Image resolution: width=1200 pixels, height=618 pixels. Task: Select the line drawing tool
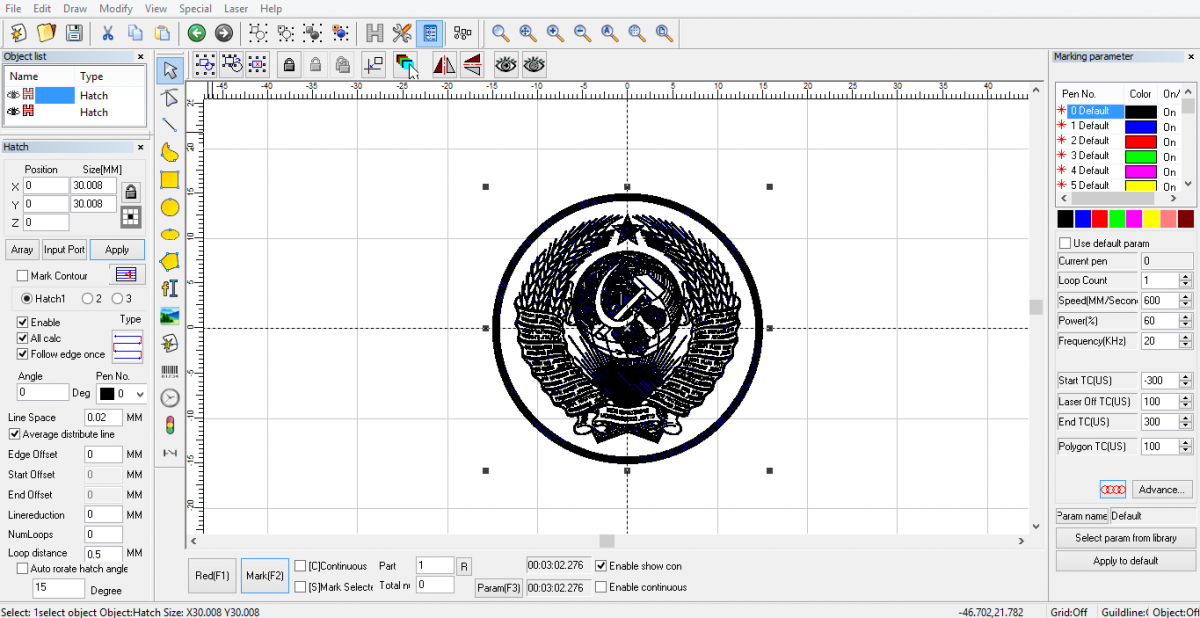(170, 125)
